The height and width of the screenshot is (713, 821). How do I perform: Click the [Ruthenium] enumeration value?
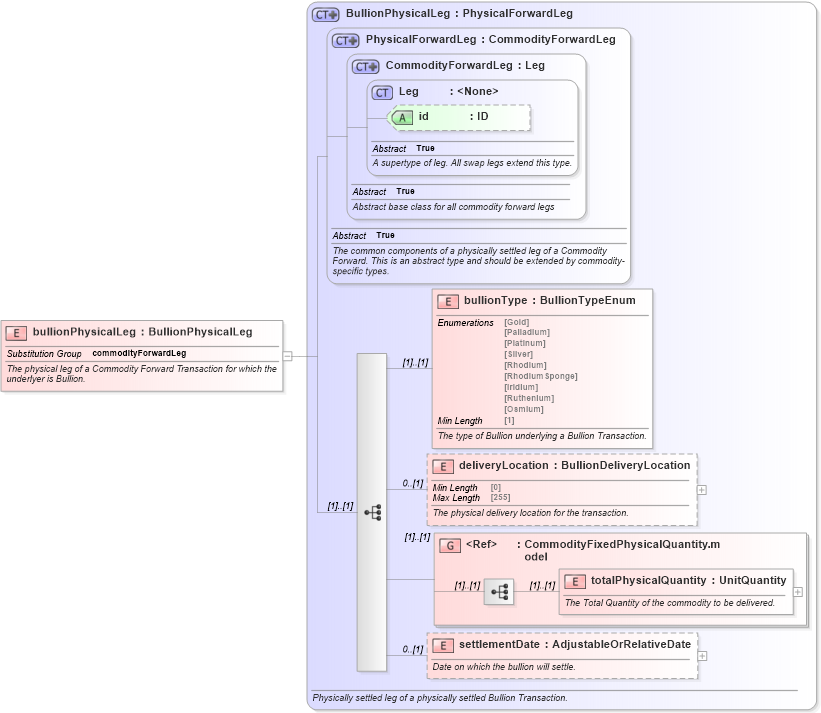[529, 398]
